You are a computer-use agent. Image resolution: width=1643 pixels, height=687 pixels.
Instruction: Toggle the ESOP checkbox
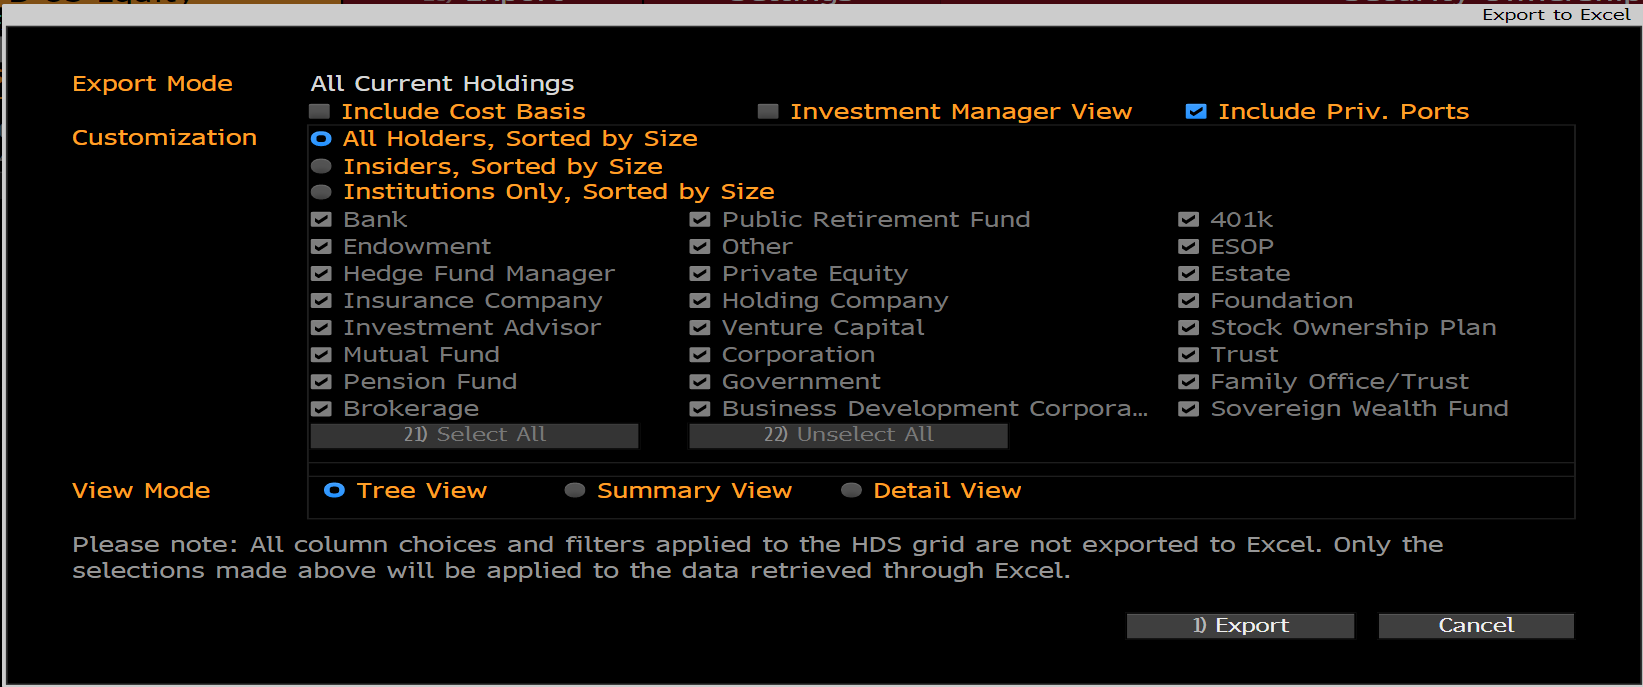[x=1188, y=247]
